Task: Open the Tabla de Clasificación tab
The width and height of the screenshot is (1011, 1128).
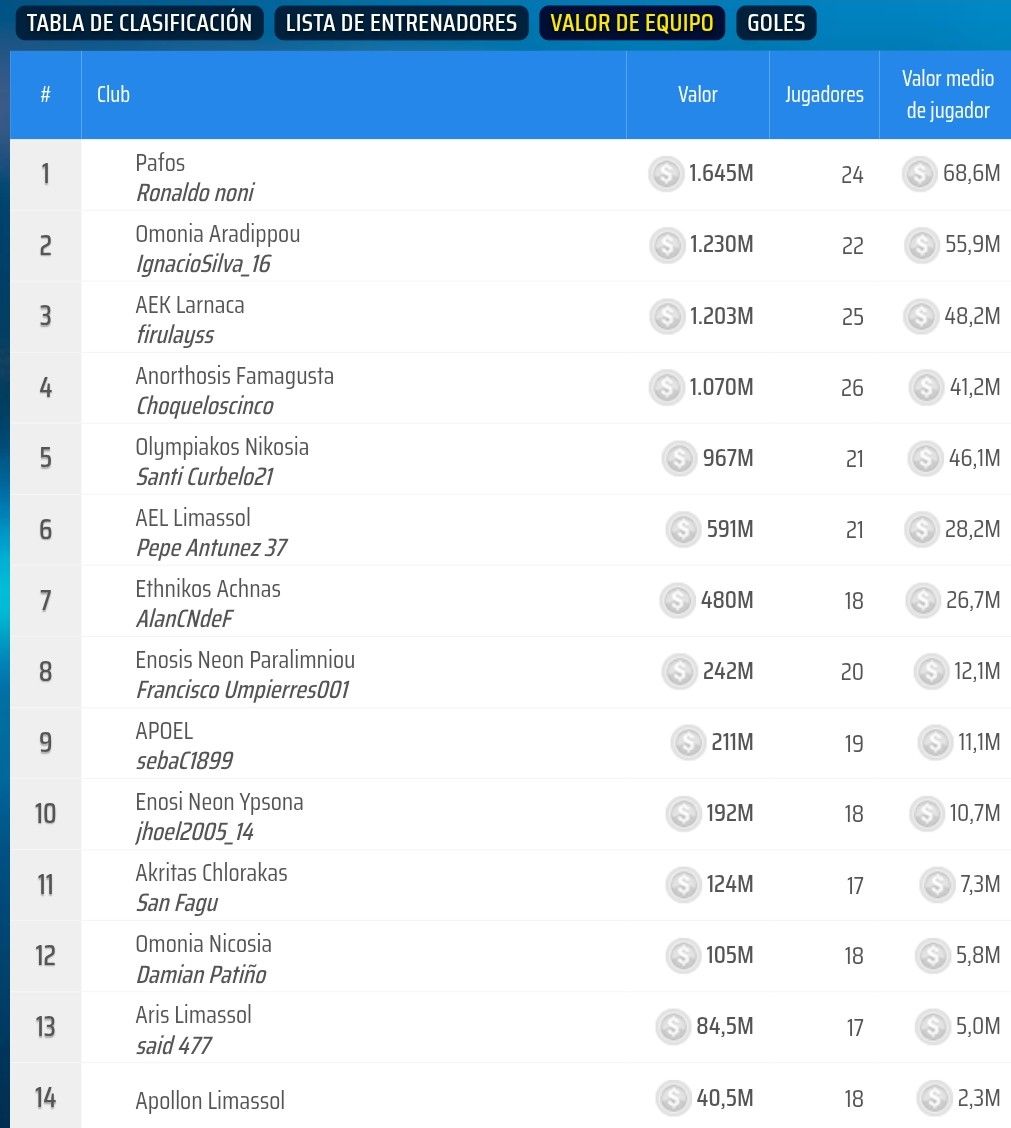Action: pos(139,23)
